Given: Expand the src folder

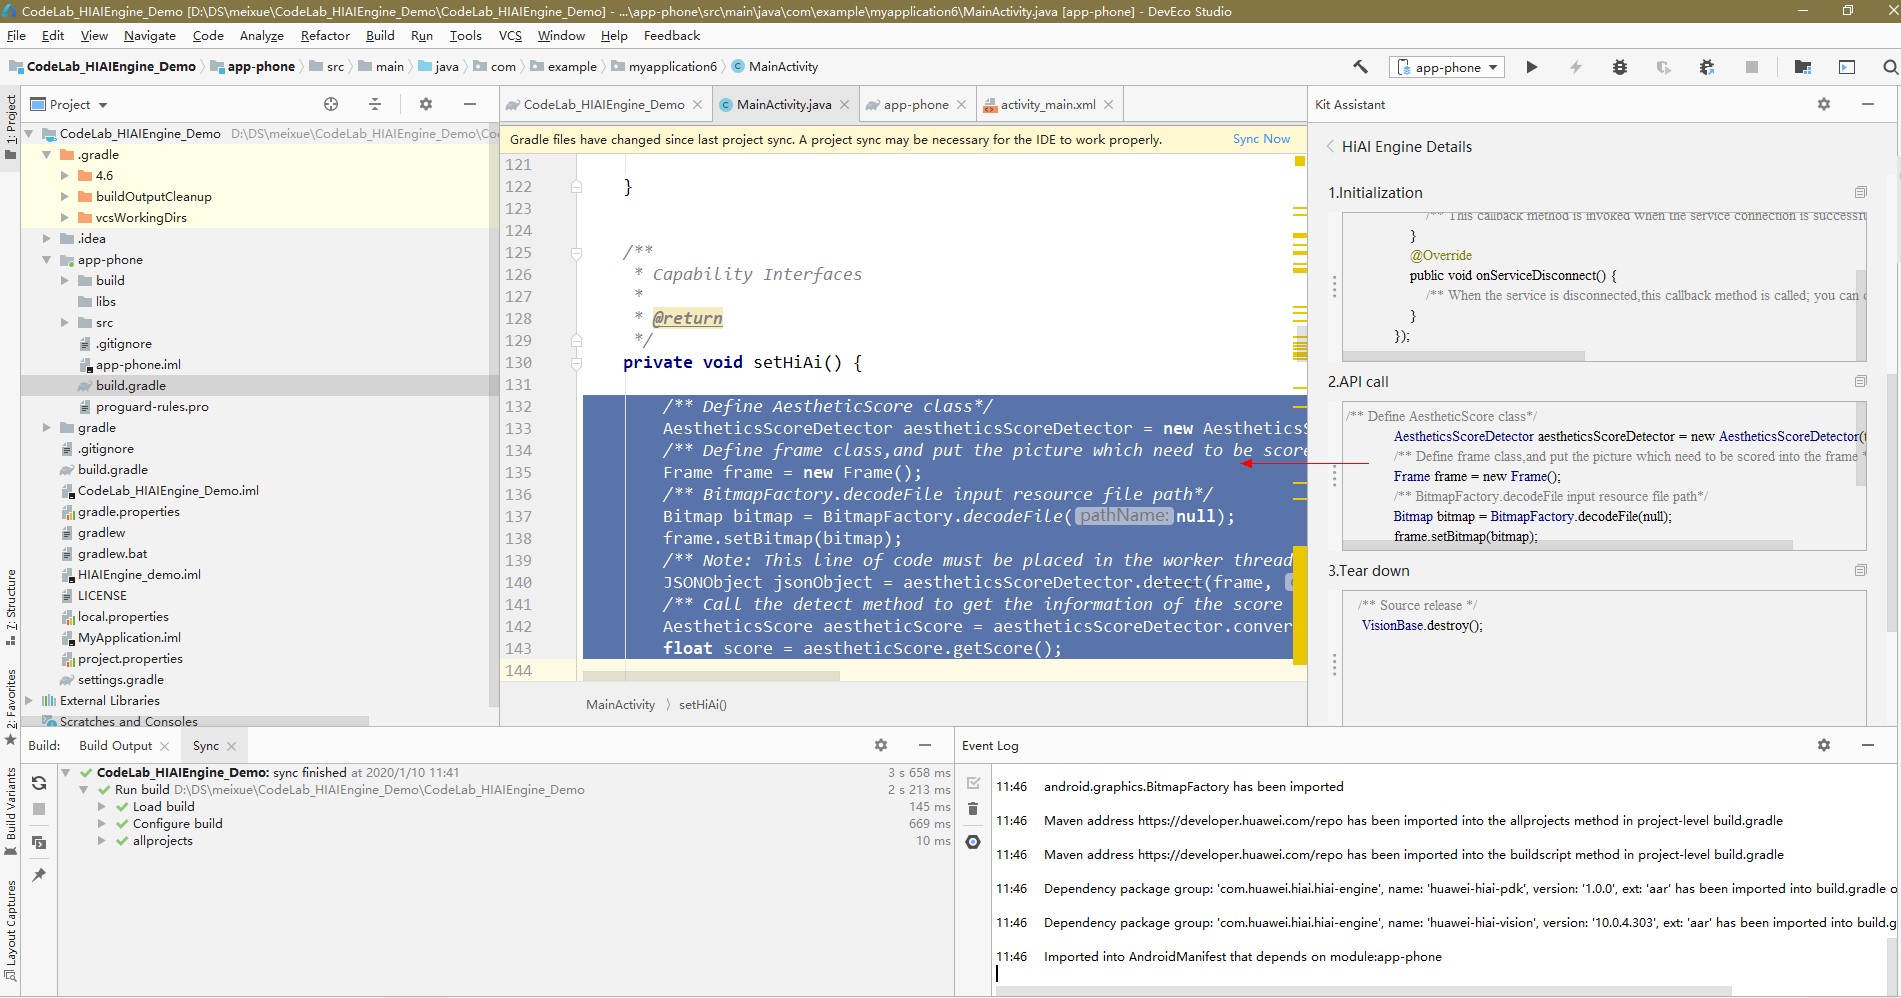Looking at the screenshot, I should [65, 323].
